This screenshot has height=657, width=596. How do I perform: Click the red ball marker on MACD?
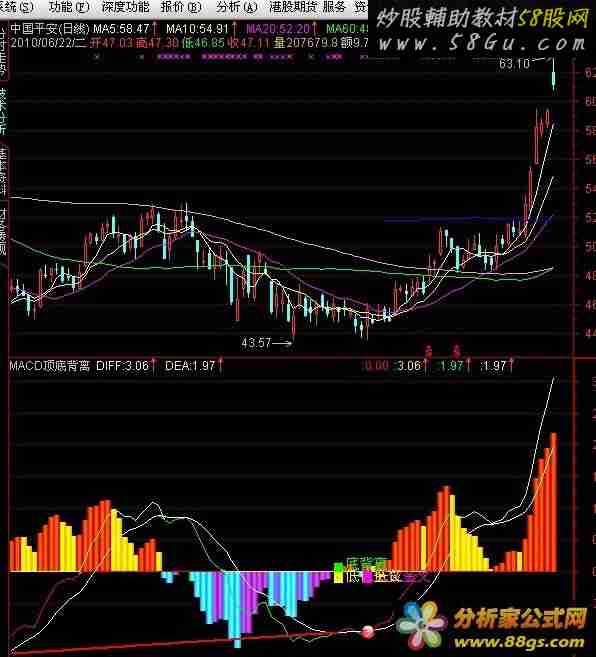[368, 631]
